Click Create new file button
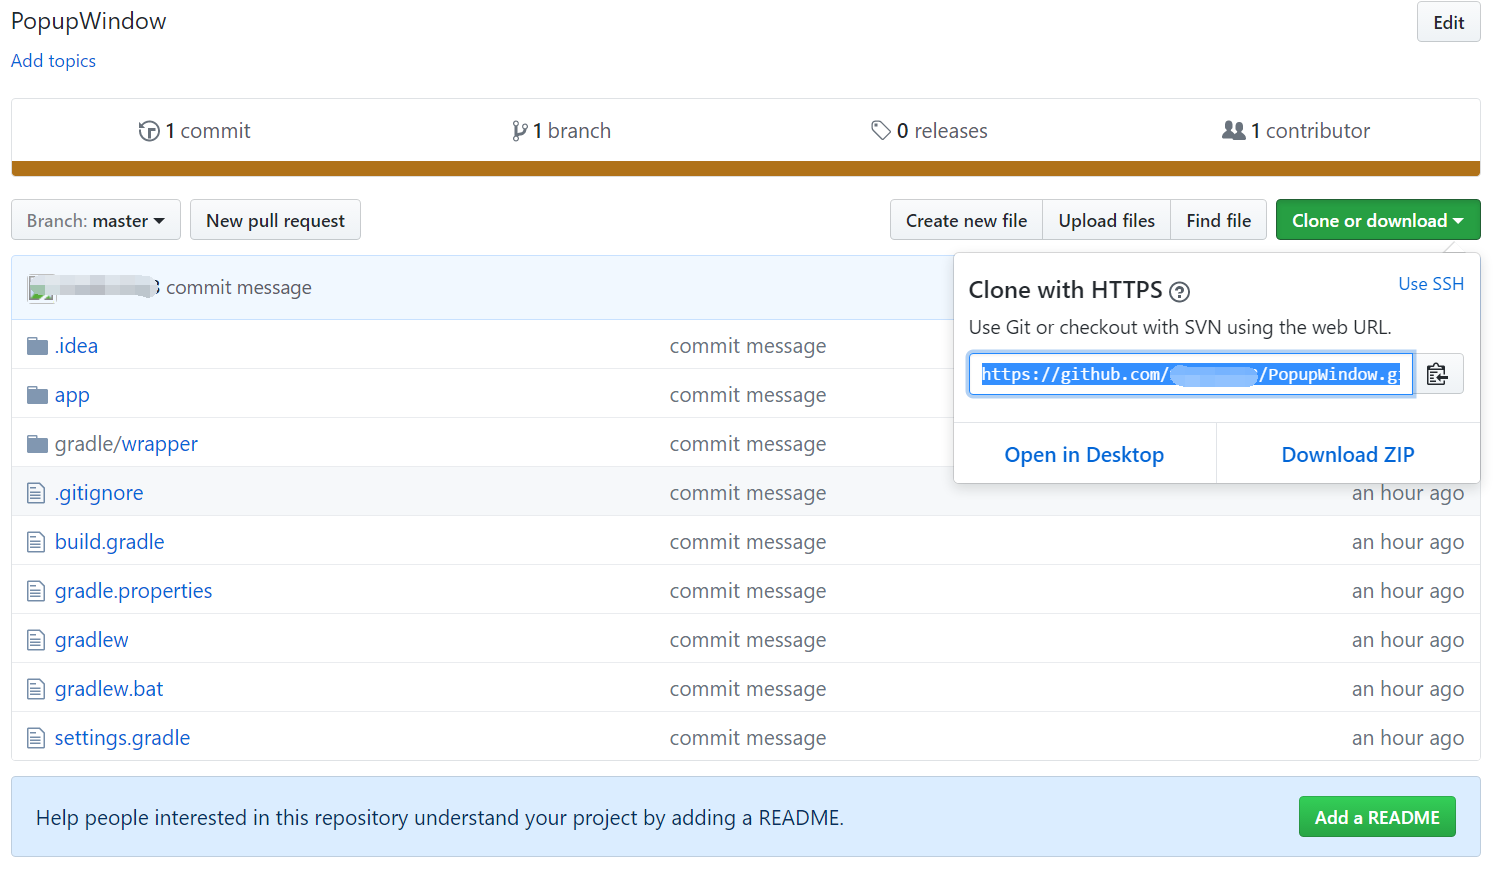The image size is (1497, 869). pyautogui.click(x=966, y=220)
